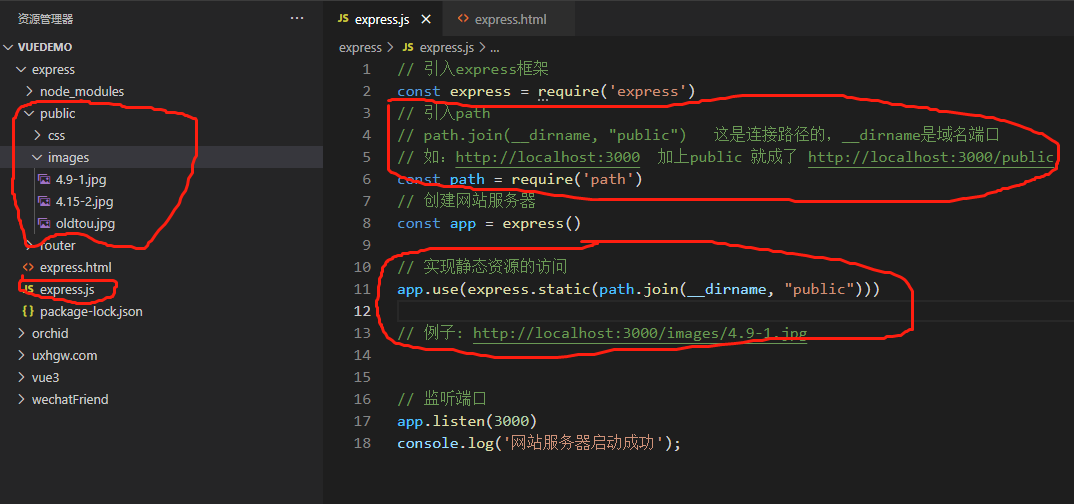Image resolution: width=1074 pixels, height=504 pixels.
Task: Close the express.js editor tab
Action: pos(426,19)
